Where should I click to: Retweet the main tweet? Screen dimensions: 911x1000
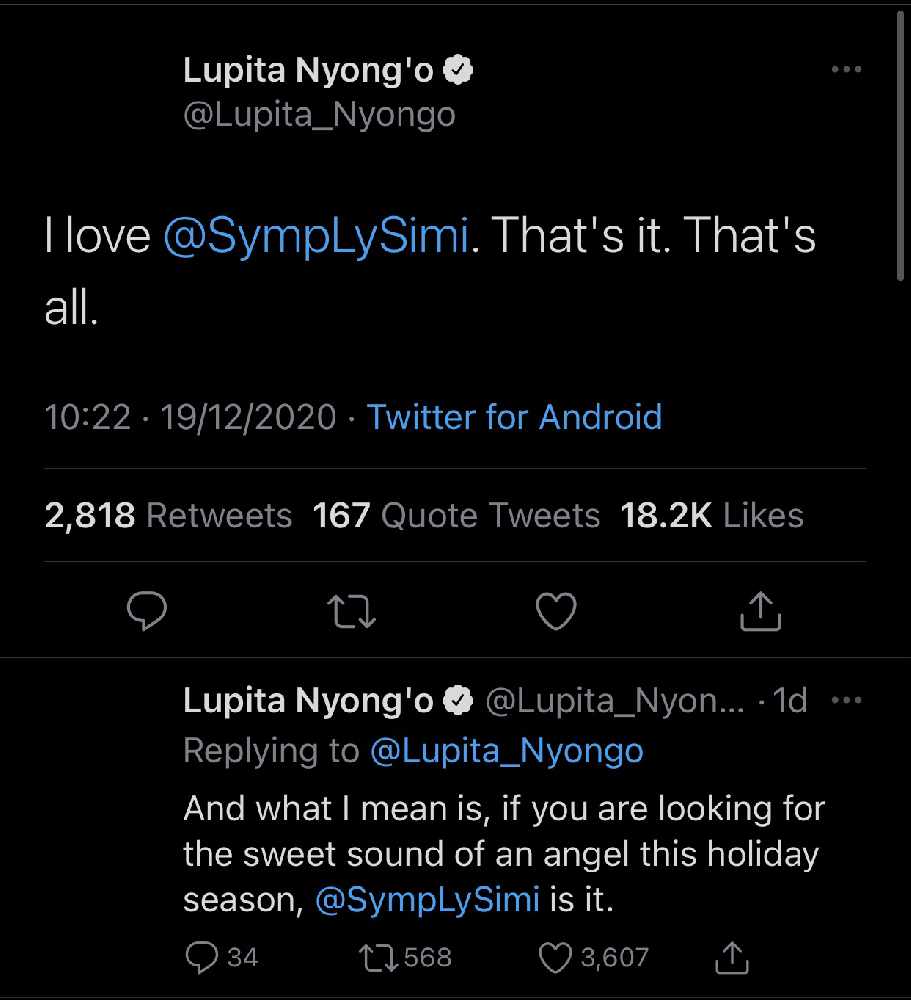click(x=353, y=612)
